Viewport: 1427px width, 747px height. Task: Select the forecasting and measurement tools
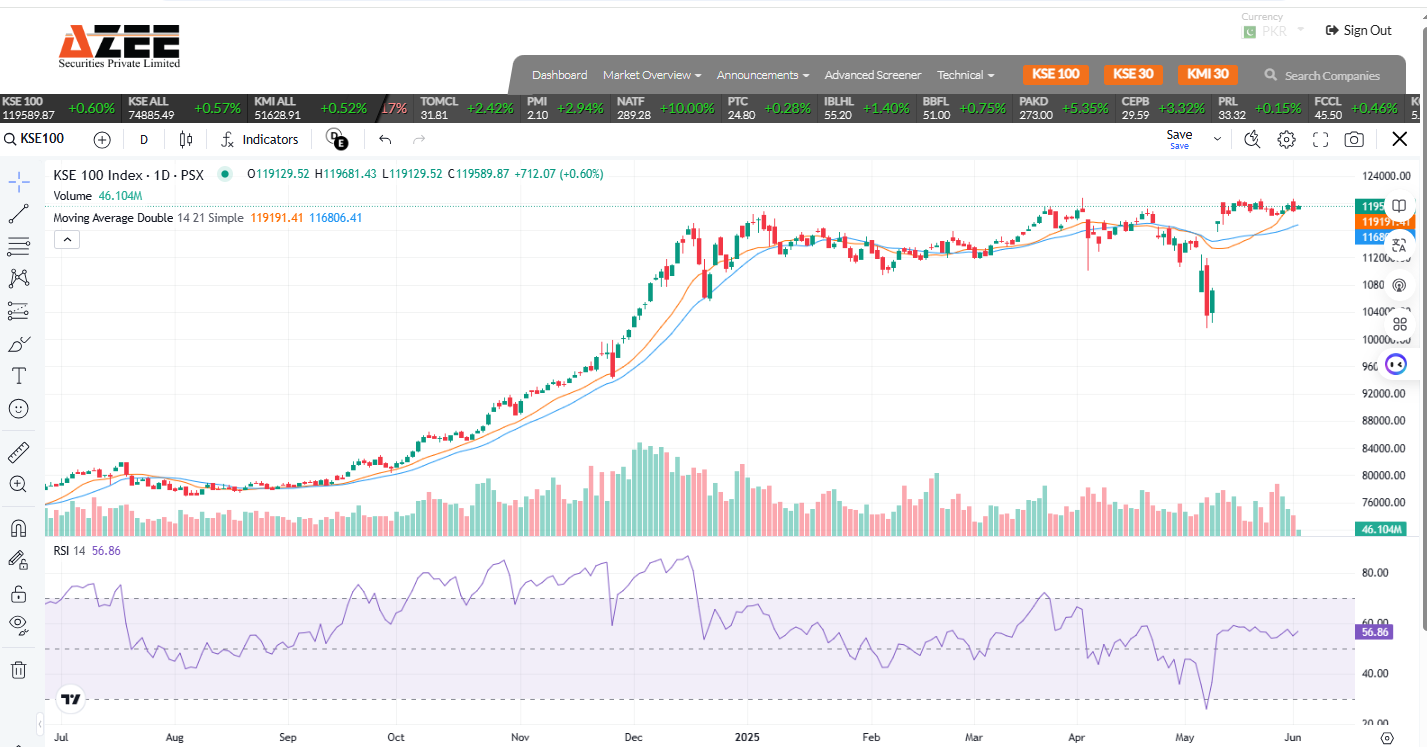18,312
